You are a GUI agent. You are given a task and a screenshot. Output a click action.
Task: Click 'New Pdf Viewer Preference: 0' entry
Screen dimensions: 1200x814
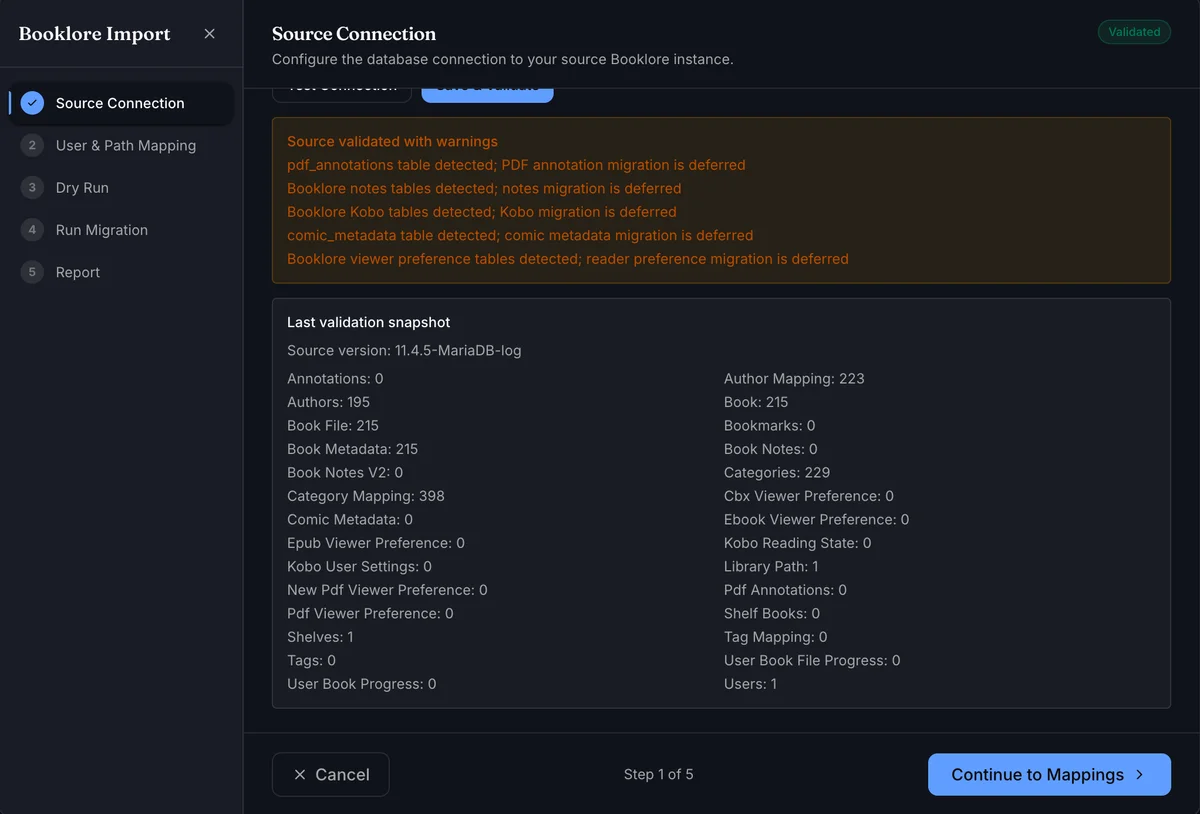(387, 590)
